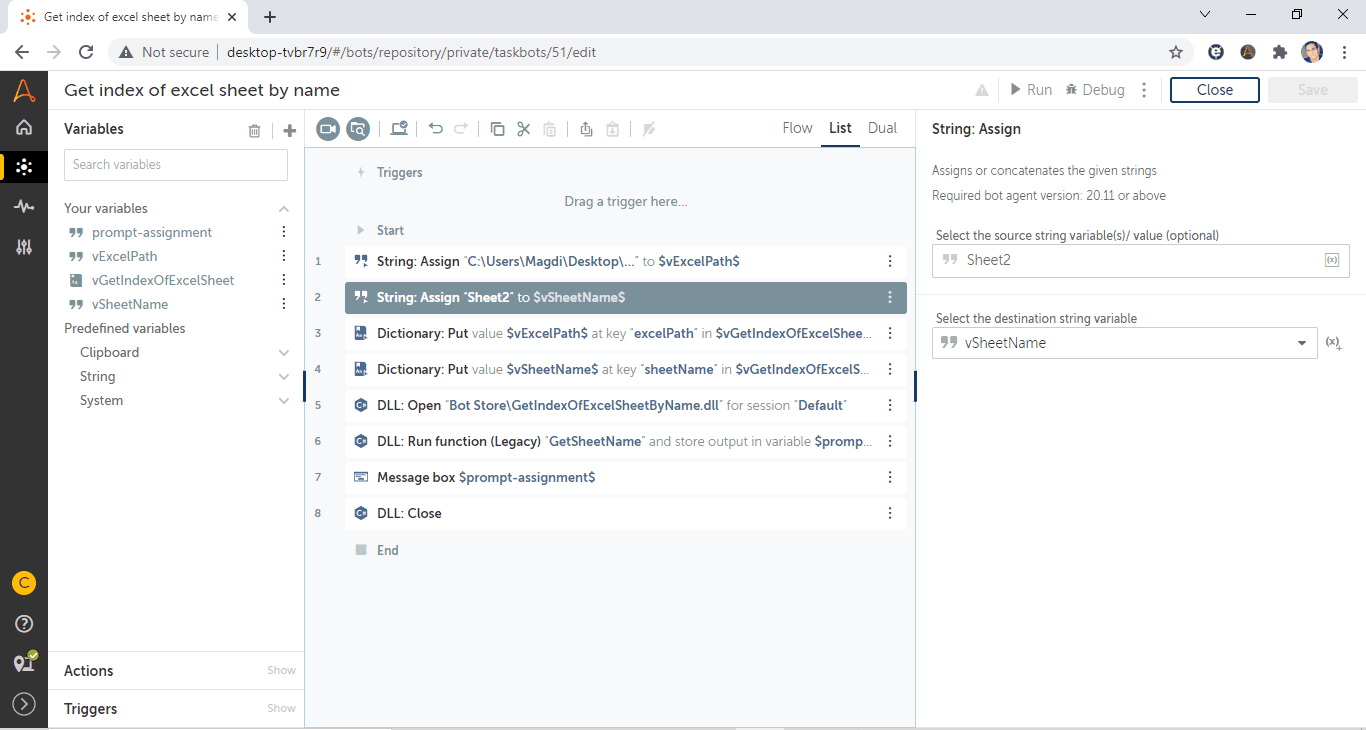Screen dimensions: 1366x730
Task: Create variable icon beside destination dropdown
Action: point(1333,343)
